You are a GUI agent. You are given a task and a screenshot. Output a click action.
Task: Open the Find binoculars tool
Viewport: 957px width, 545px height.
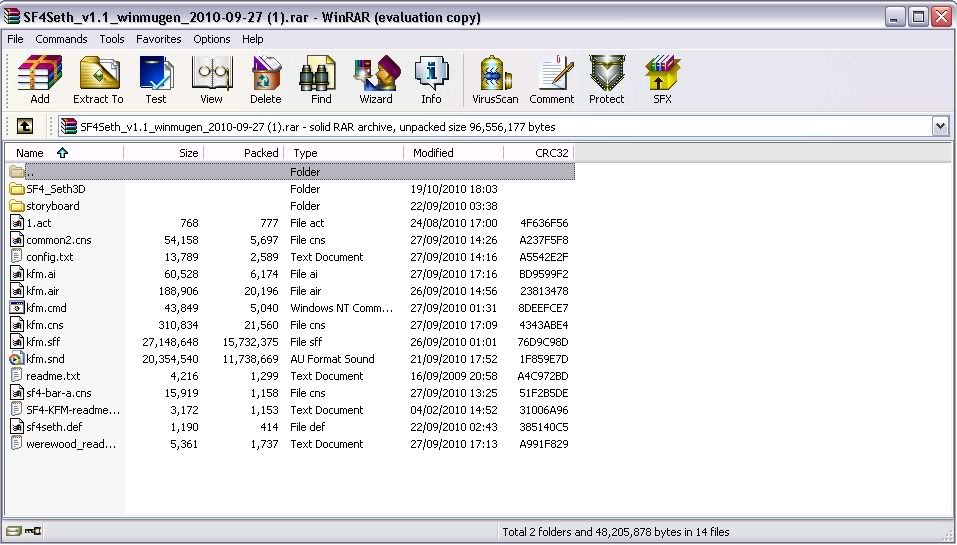tap(321, 79)
